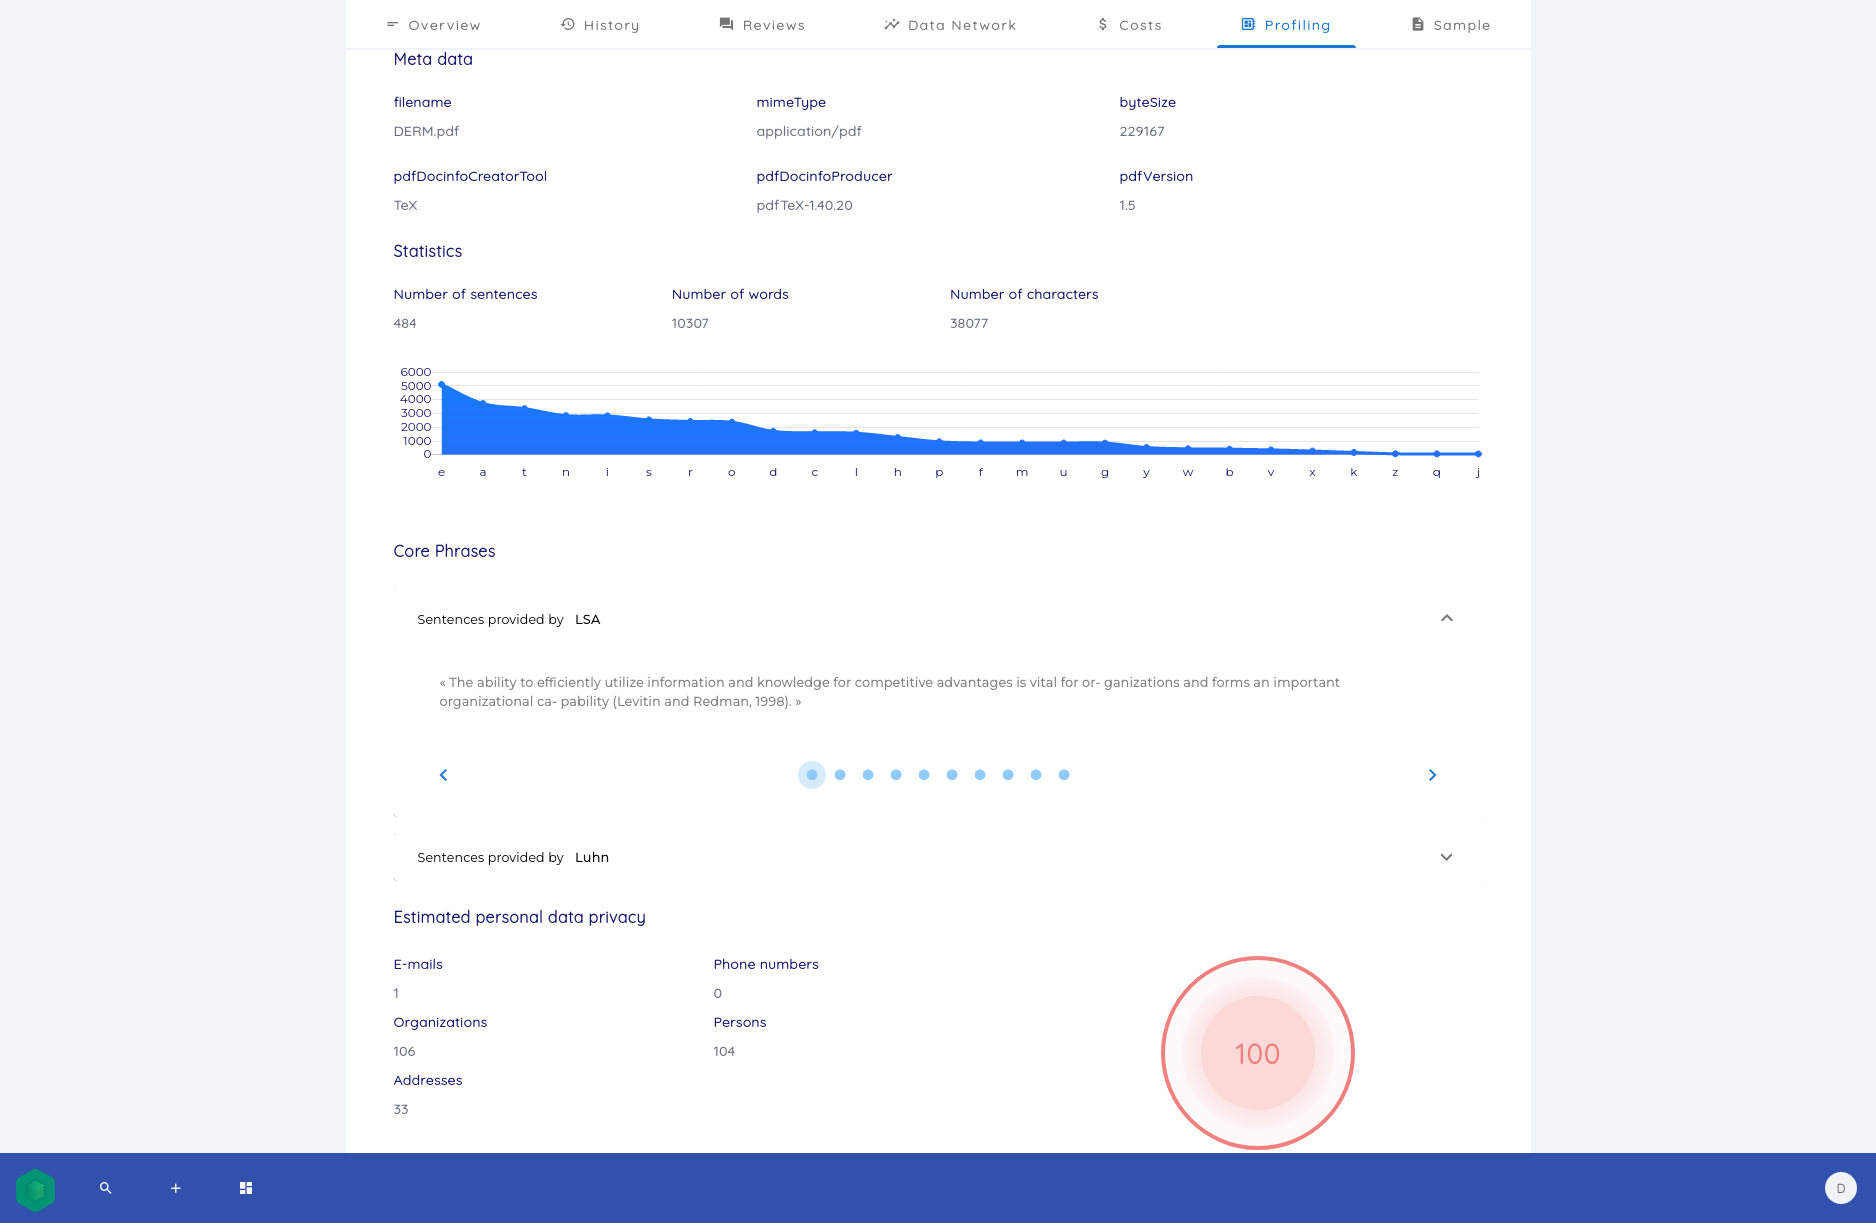The image size is (1876, 1223).
Task: Switch to the History tab
Action: click(600, 25)
